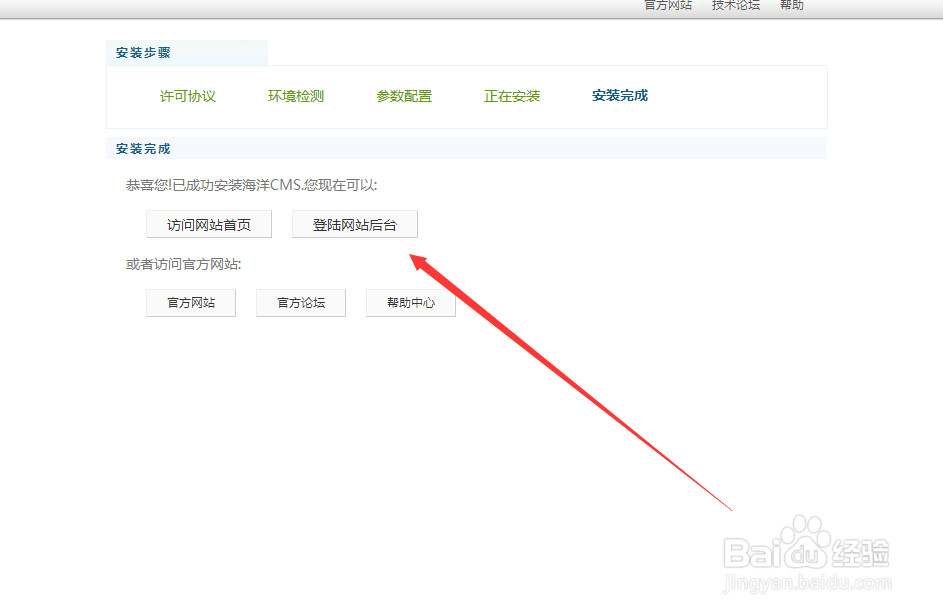The height and width of the screenshot is (616, 943).
Task: Open 帮助 from the top menu bar
Action: [x=791, y=5]
